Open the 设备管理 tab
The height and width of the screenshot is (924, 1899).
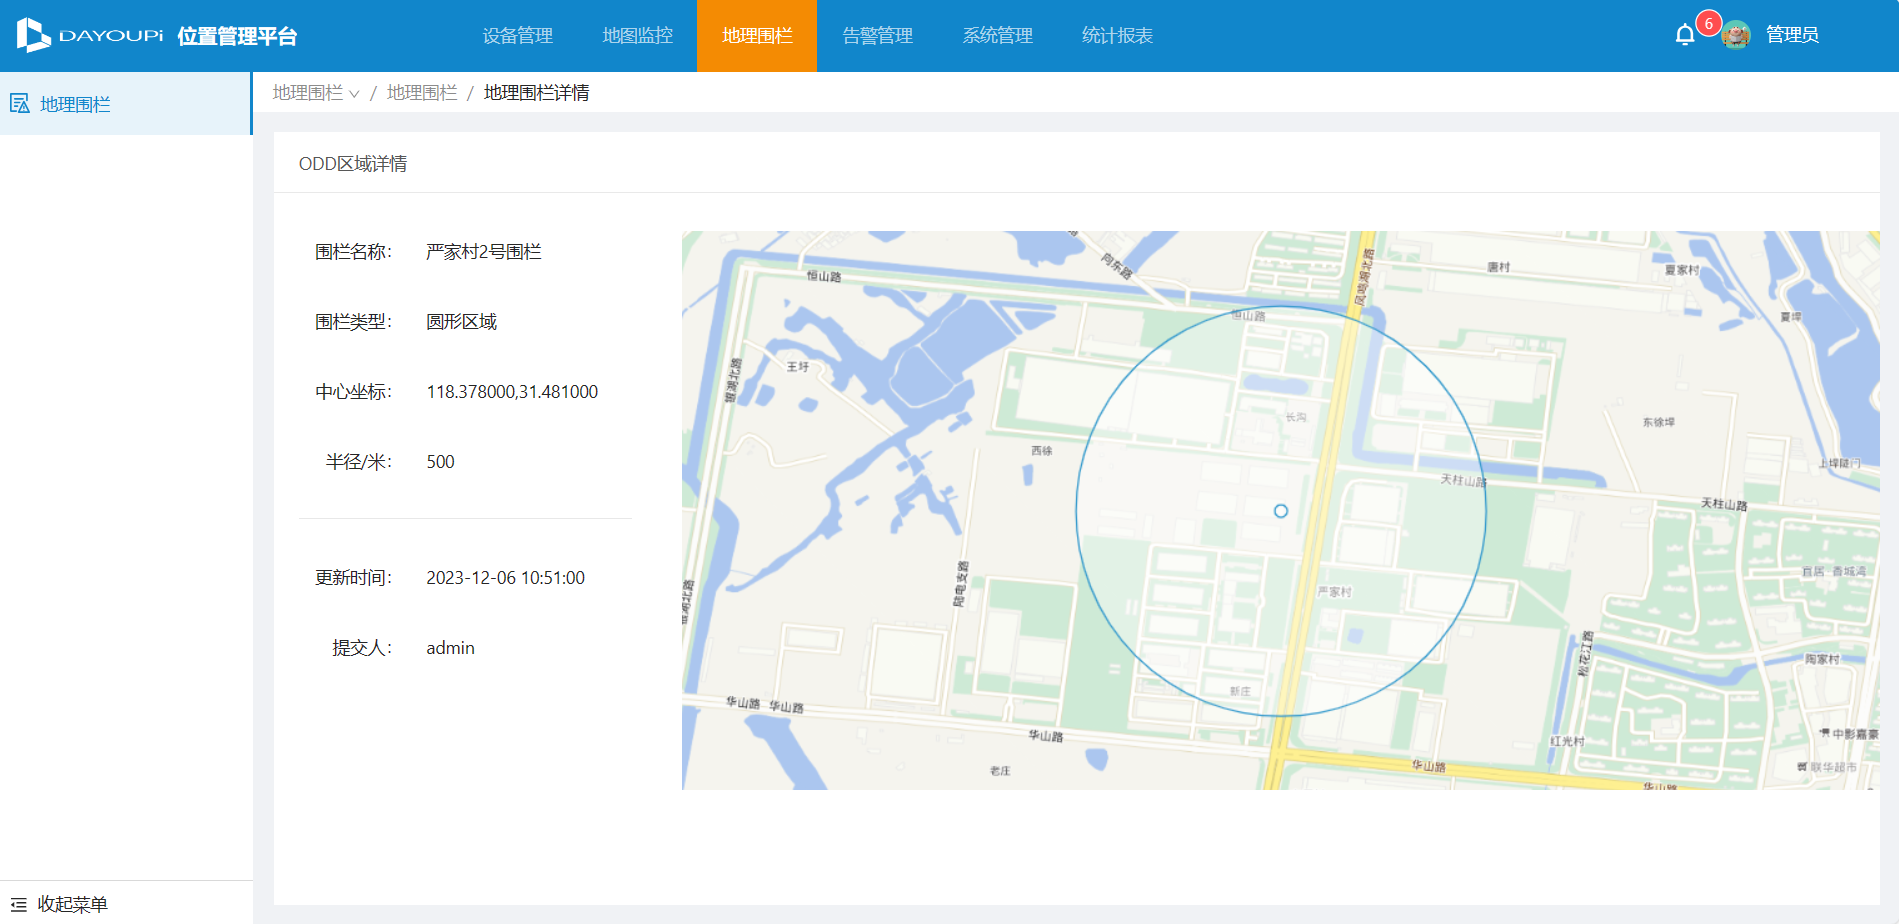point(517,36)
